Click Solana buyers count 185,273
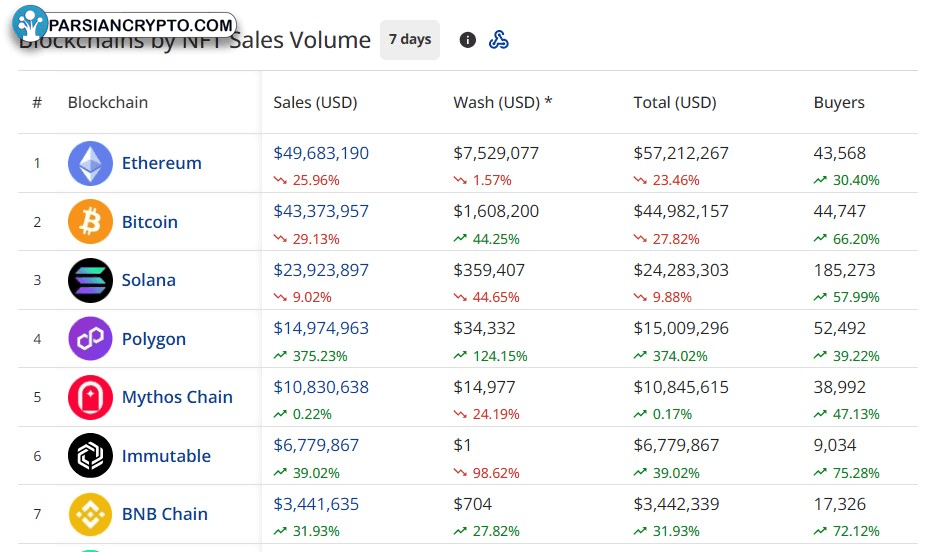The width and height of the screenshot is (925, 552). pos(844,270)
